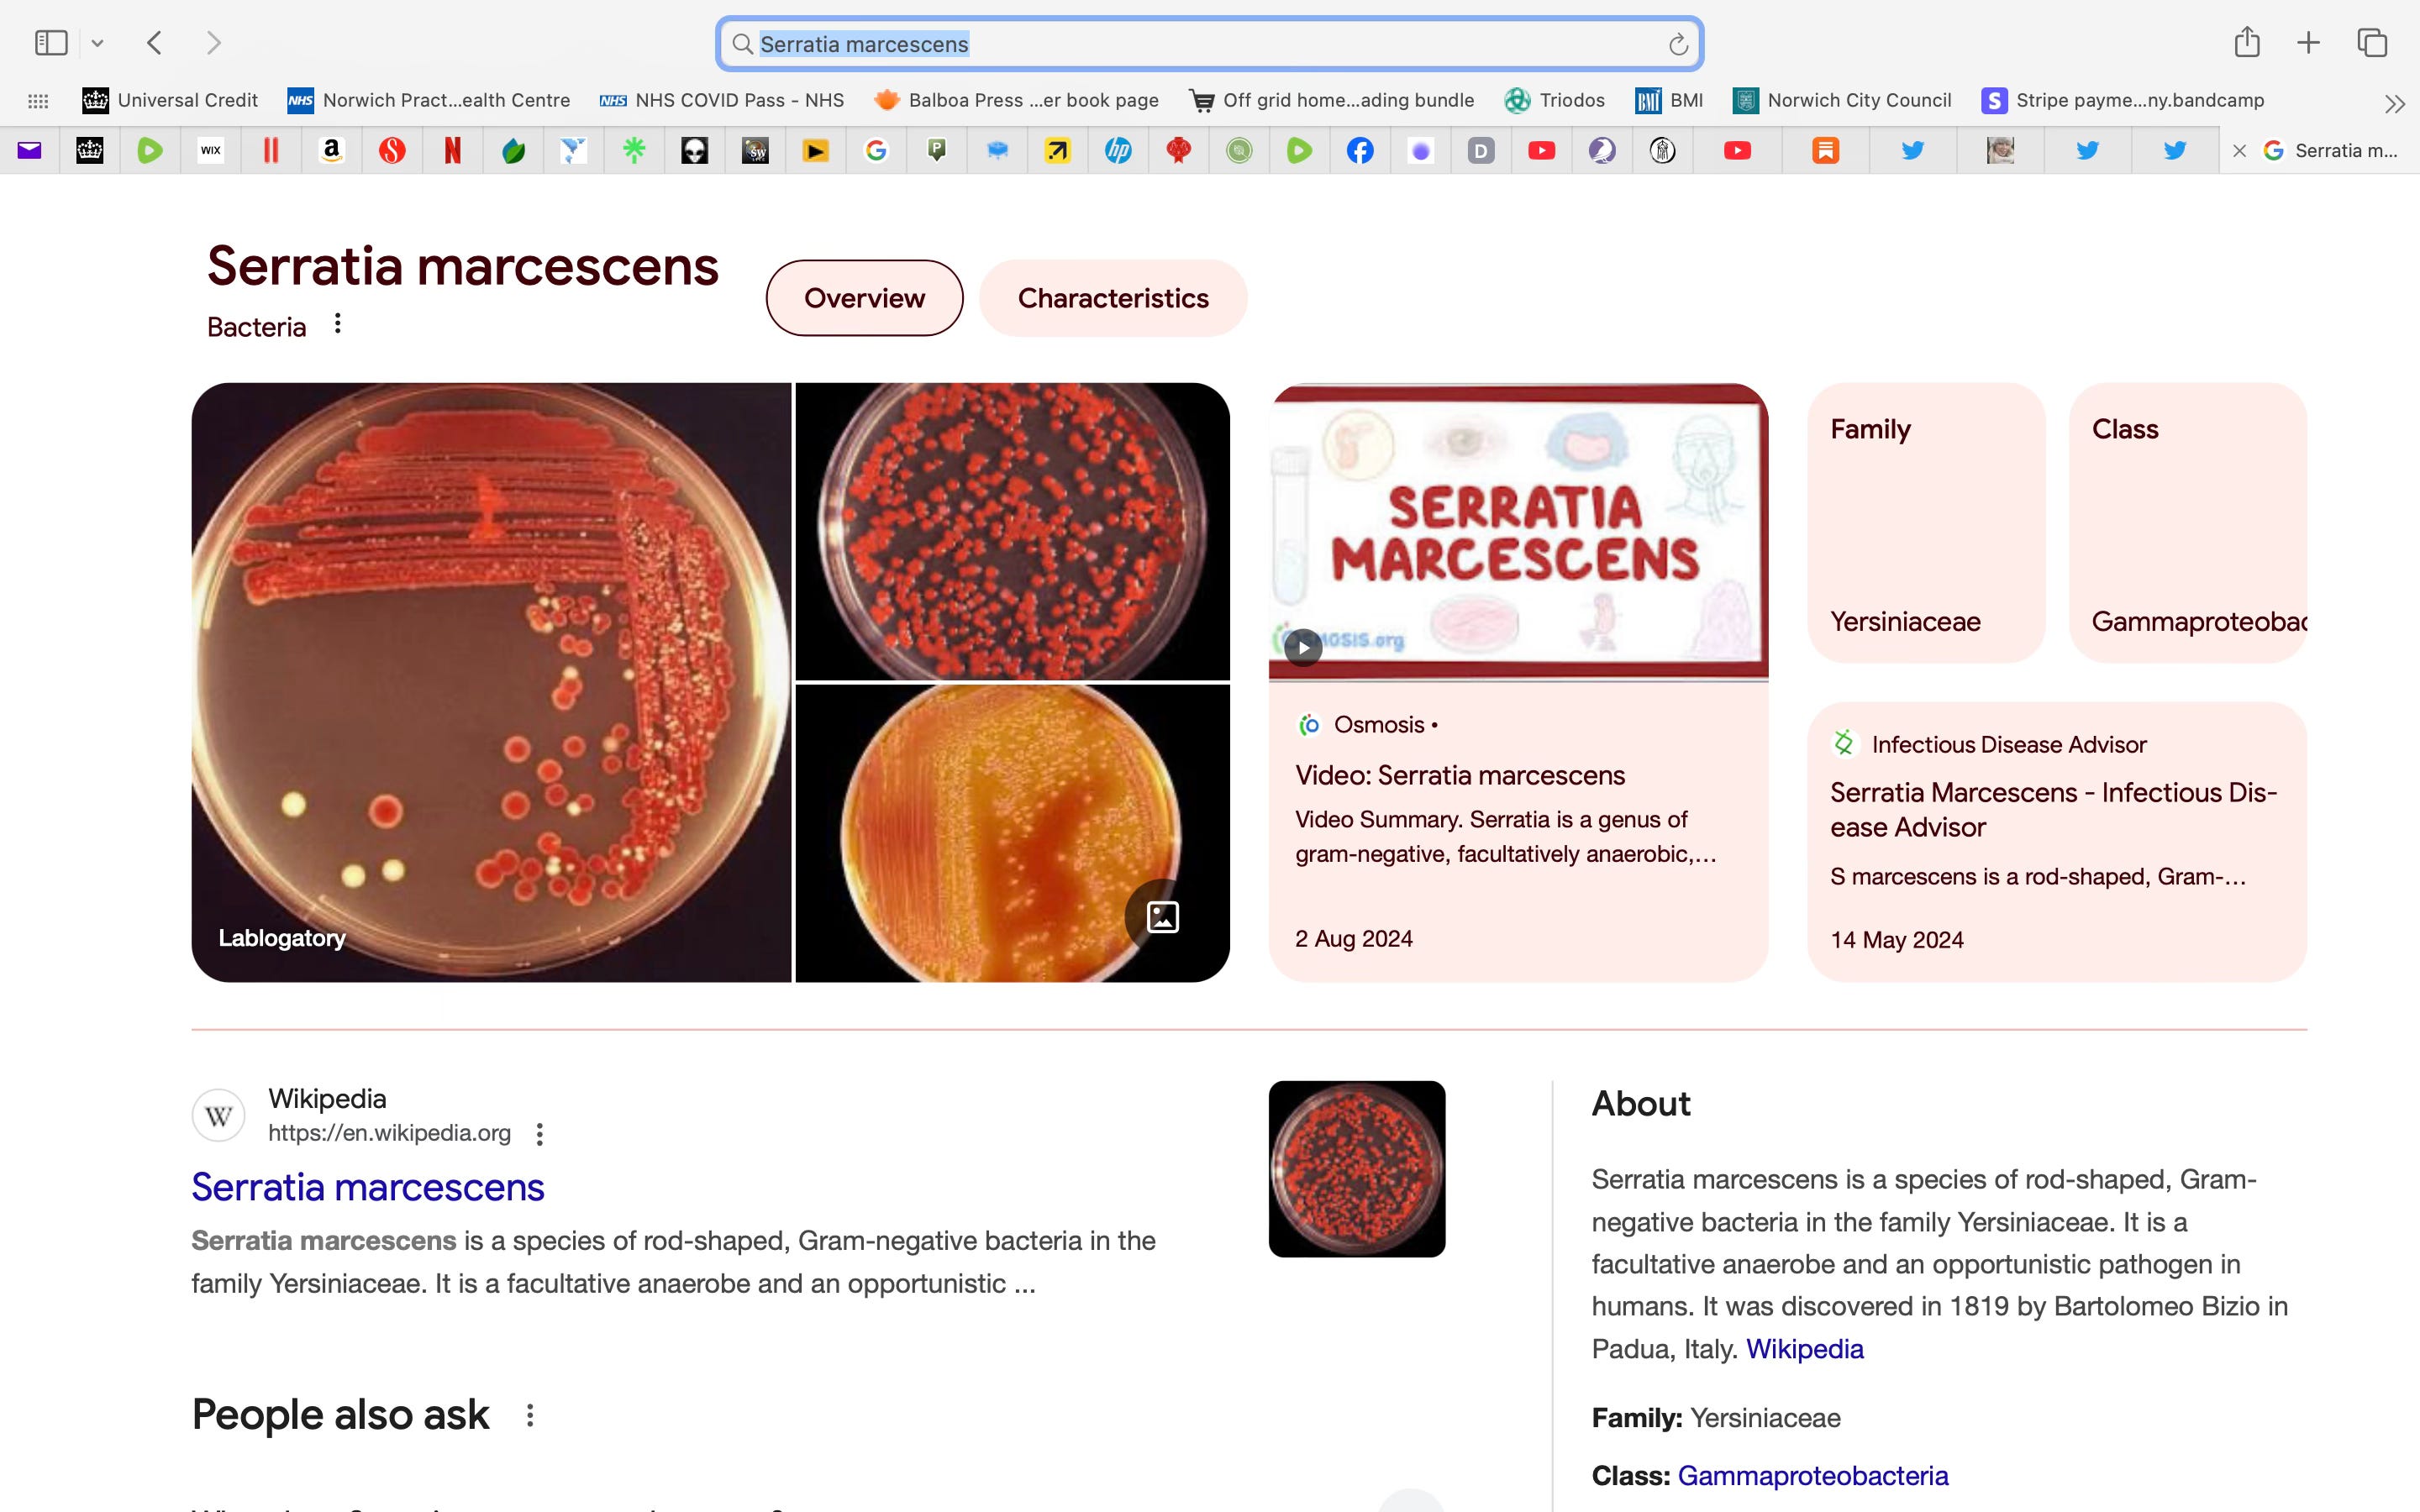2420x1512 pixels.
Task: Switch to the portrait photo icon tab
Action: [x=2000, y=151]
